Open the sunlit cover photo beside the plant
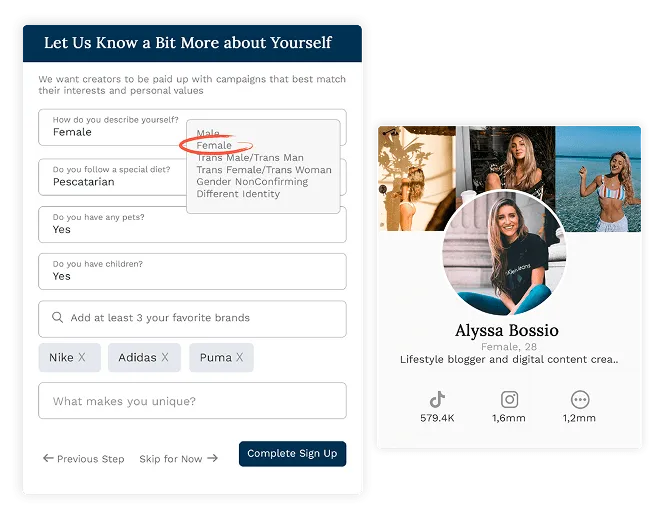 417,178
